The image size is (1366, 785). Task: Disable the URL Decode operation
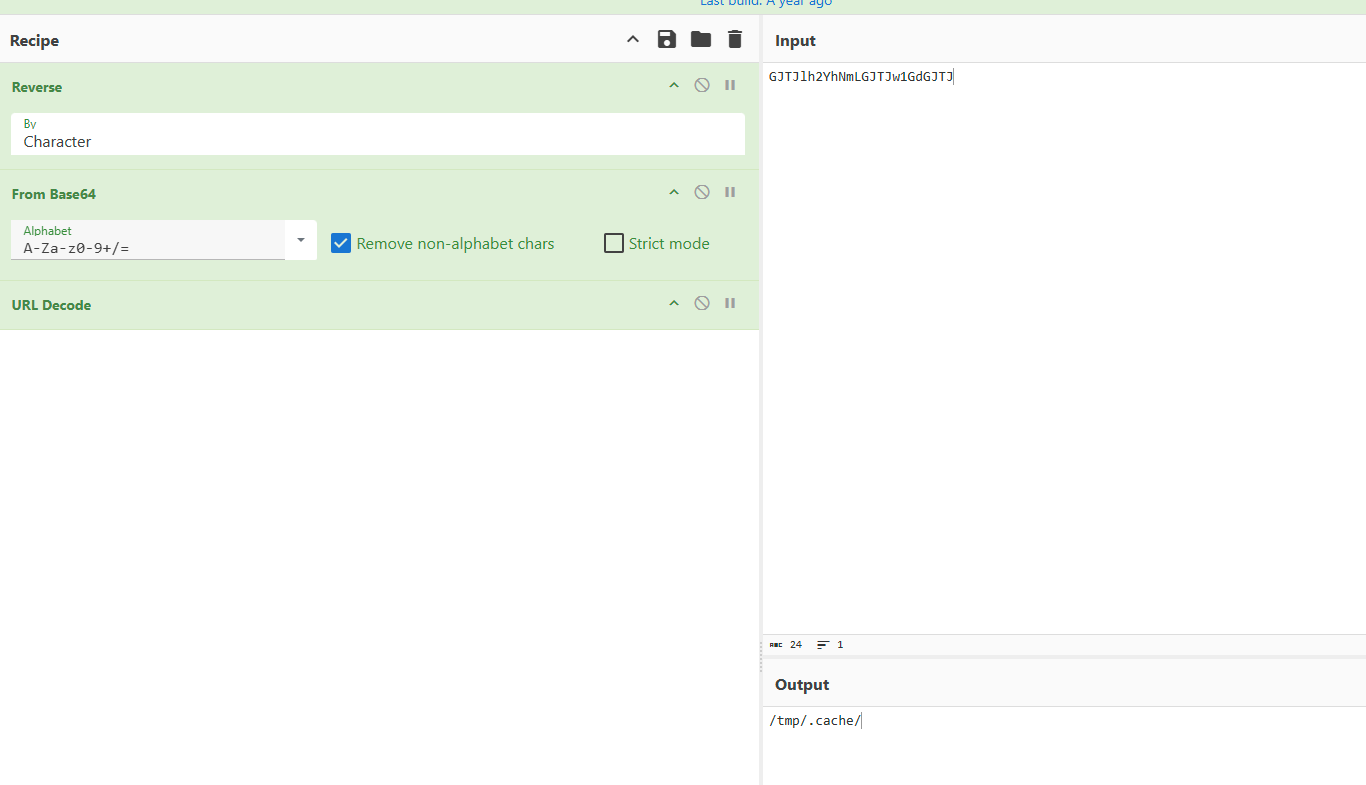(x=702, y=303)
